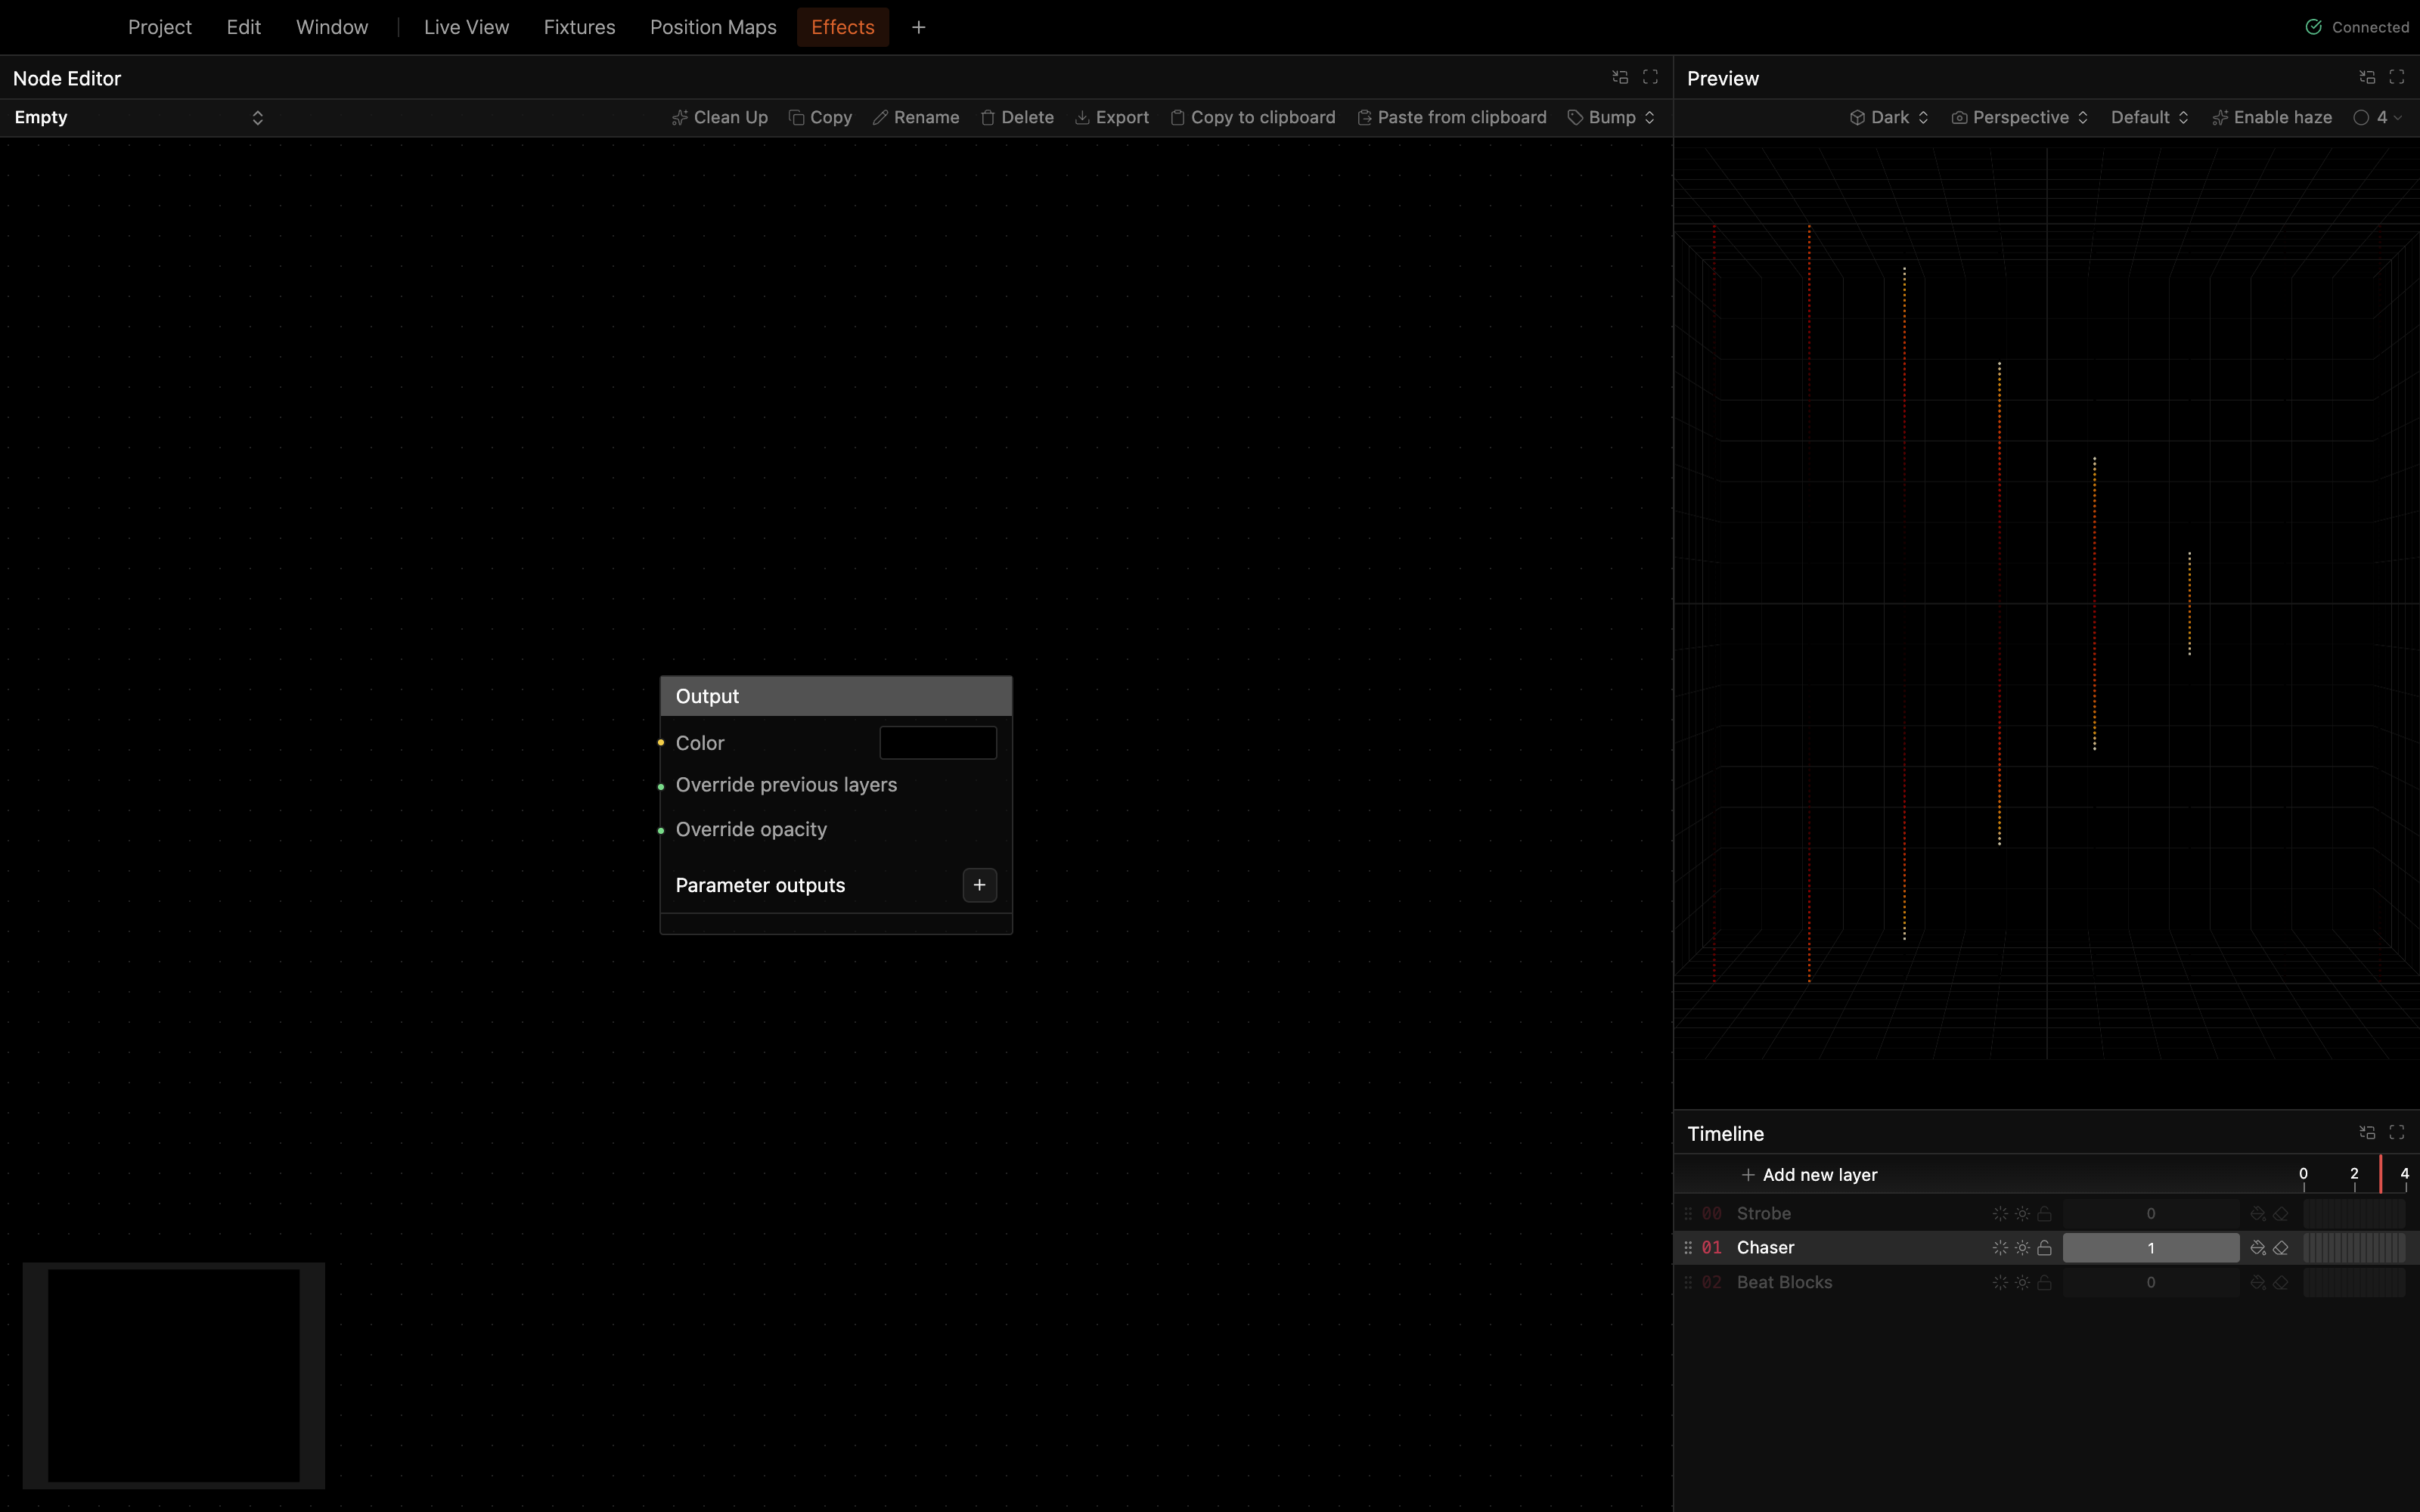
Task: Switch to the Fixtures tab
Action: (x=579, y=27)
